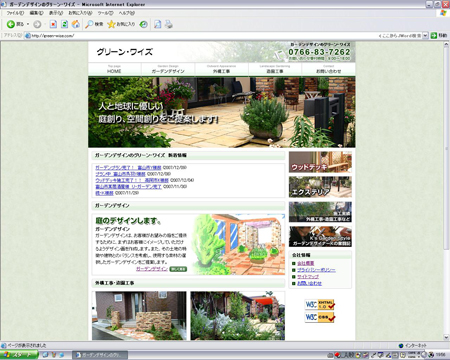Click the vertical scrollbar down arrow
Viewport: 450px width, 360px height.
tap(446, 337)
